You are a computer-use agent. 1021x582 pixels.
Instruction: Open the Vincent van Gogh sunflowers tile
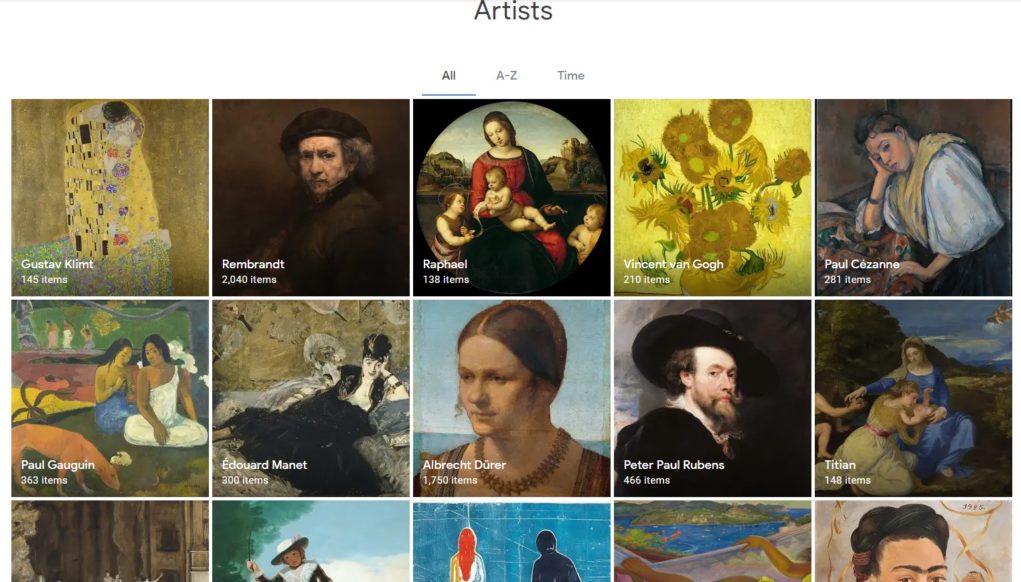pyautogui.click(x=712, y=197)
